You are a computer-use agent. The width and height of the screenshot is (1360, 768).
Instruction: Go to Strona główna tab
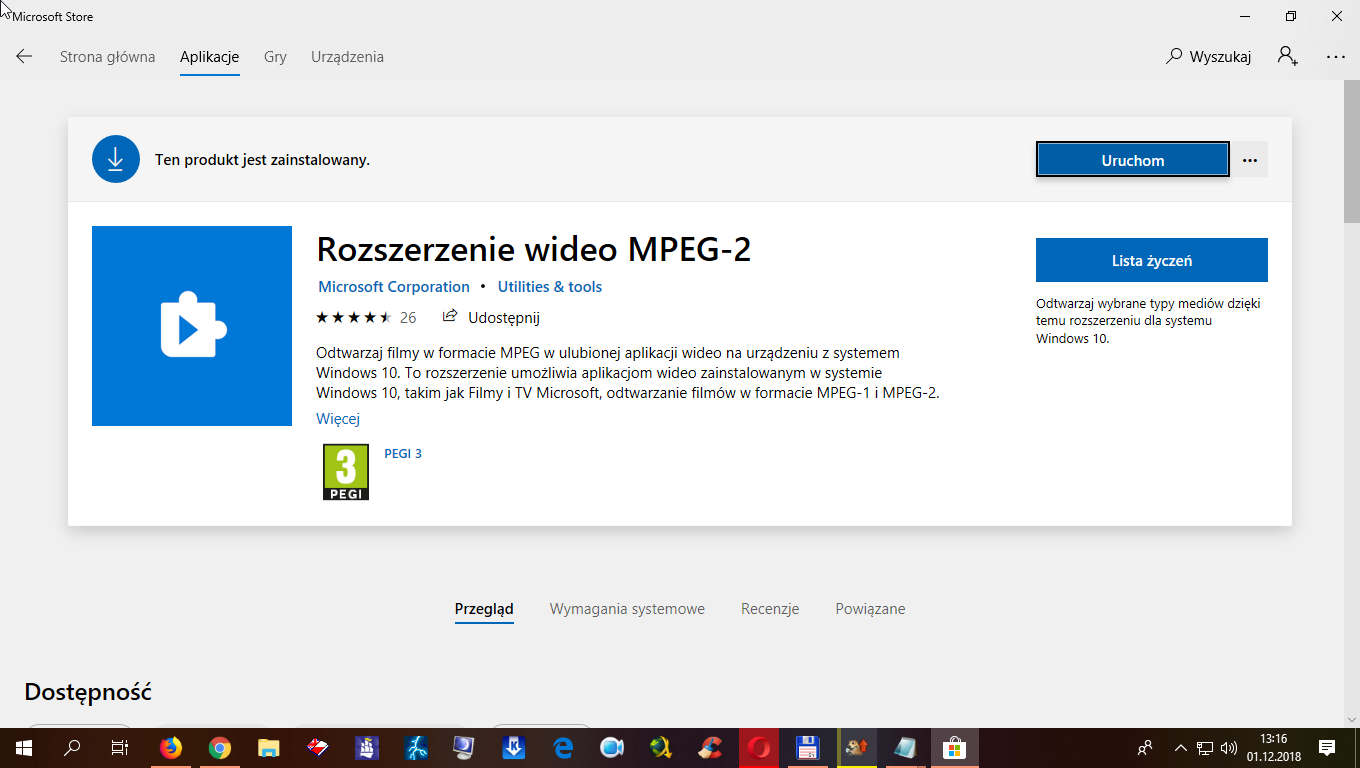point(108,57)
